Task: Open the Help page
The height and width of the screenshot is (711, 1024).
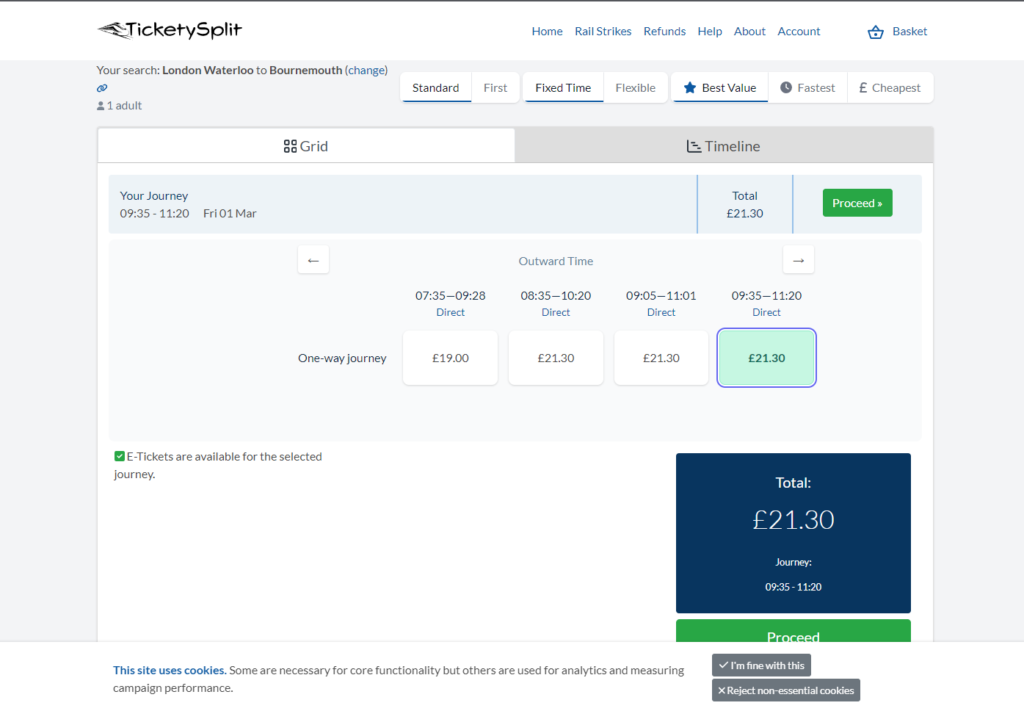Action: point(709,31)
